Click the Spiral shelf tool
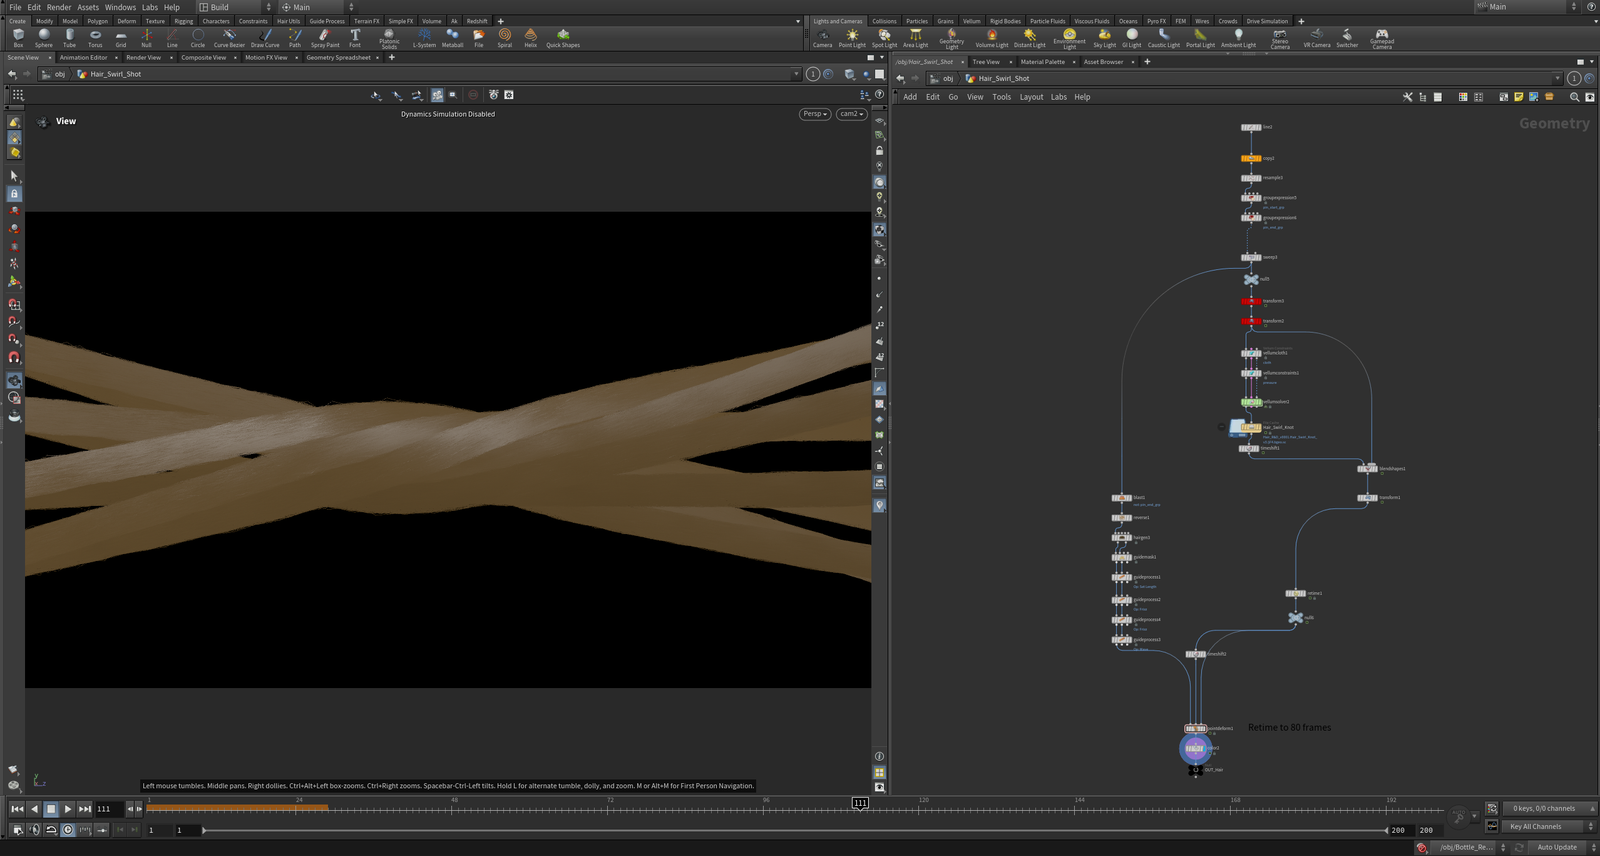Viewport: 1600px width, 856px height. 505,38
